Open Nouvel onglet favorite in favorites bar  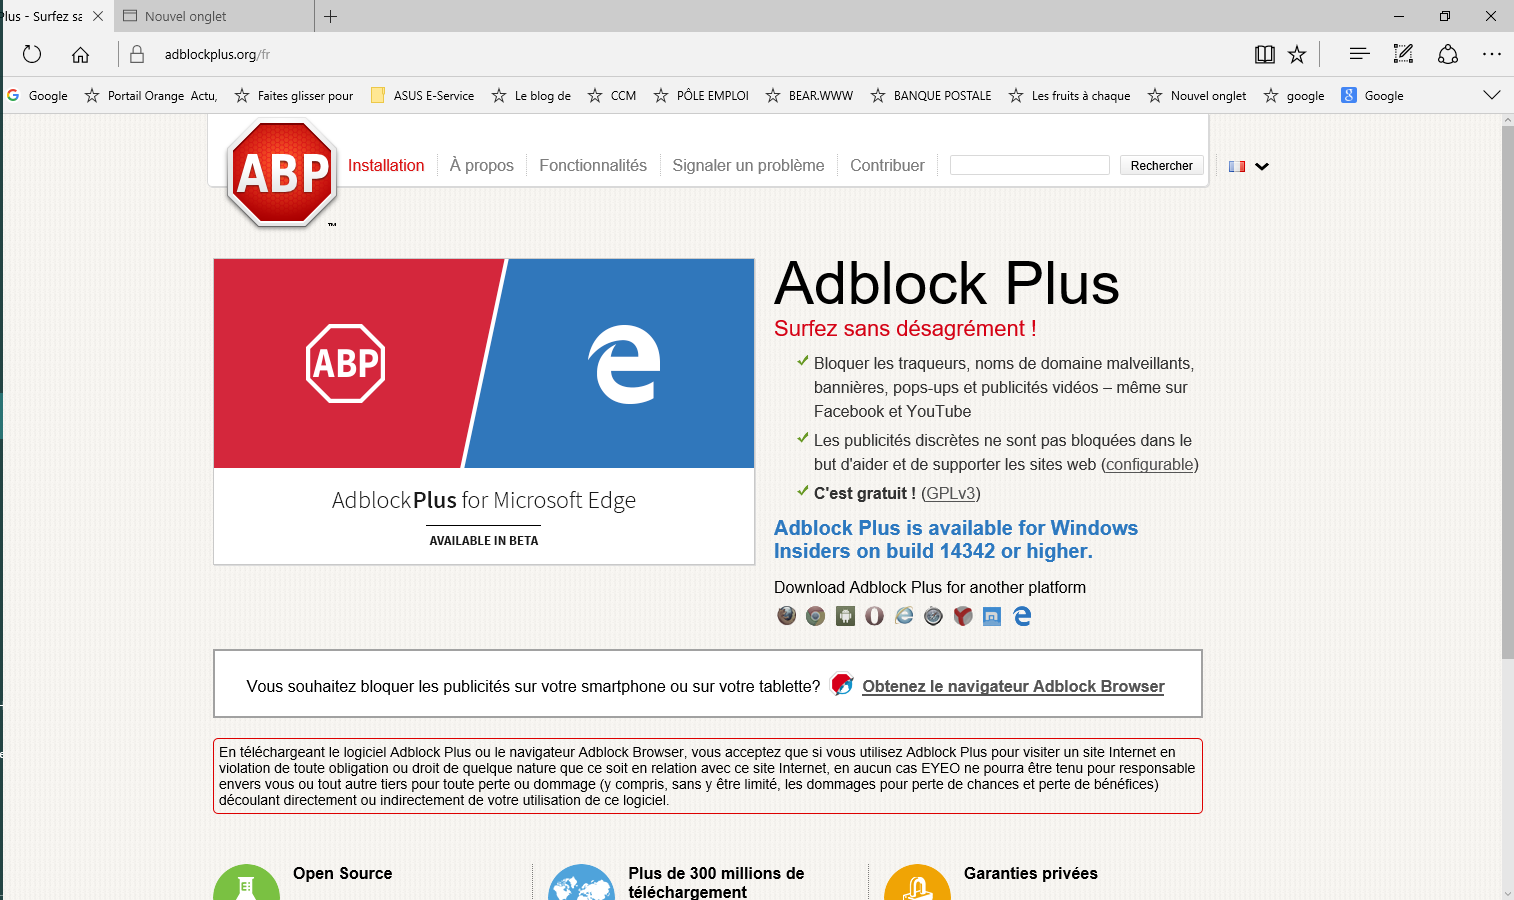click(x=1197, y=96)
